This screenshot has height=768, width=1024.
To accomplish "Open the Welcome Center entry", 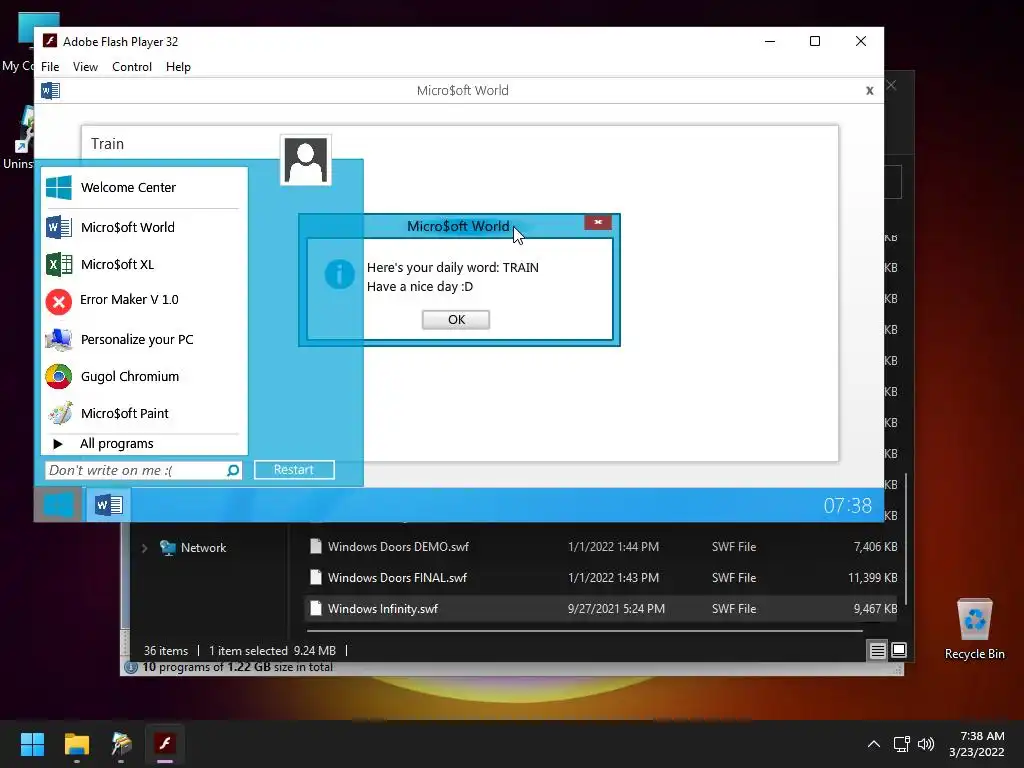I will 144,187.
